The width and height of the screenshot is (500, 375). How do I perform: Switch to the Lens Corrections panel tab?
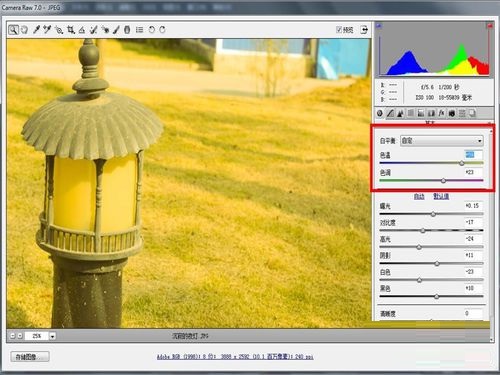click(x=431, y=113)
